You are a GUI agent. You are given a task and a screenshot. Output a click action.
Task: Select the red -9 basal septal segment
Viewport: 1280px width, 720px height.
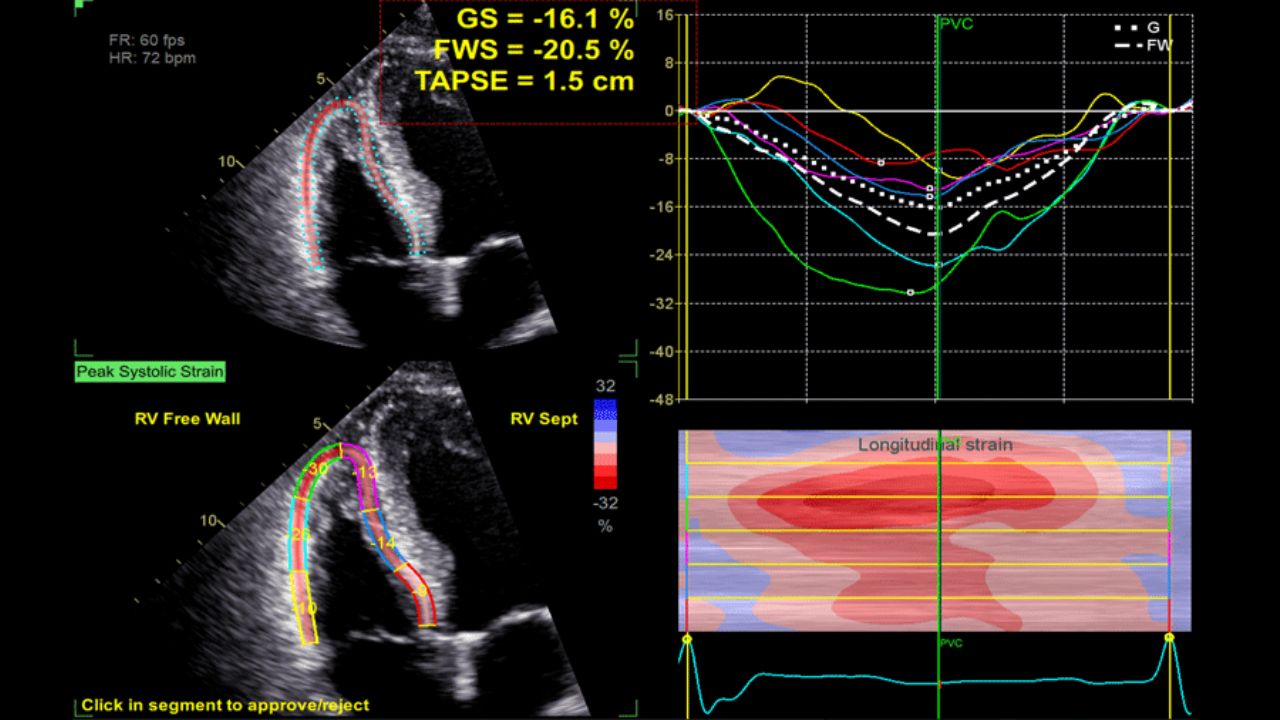tap(420, 594)
